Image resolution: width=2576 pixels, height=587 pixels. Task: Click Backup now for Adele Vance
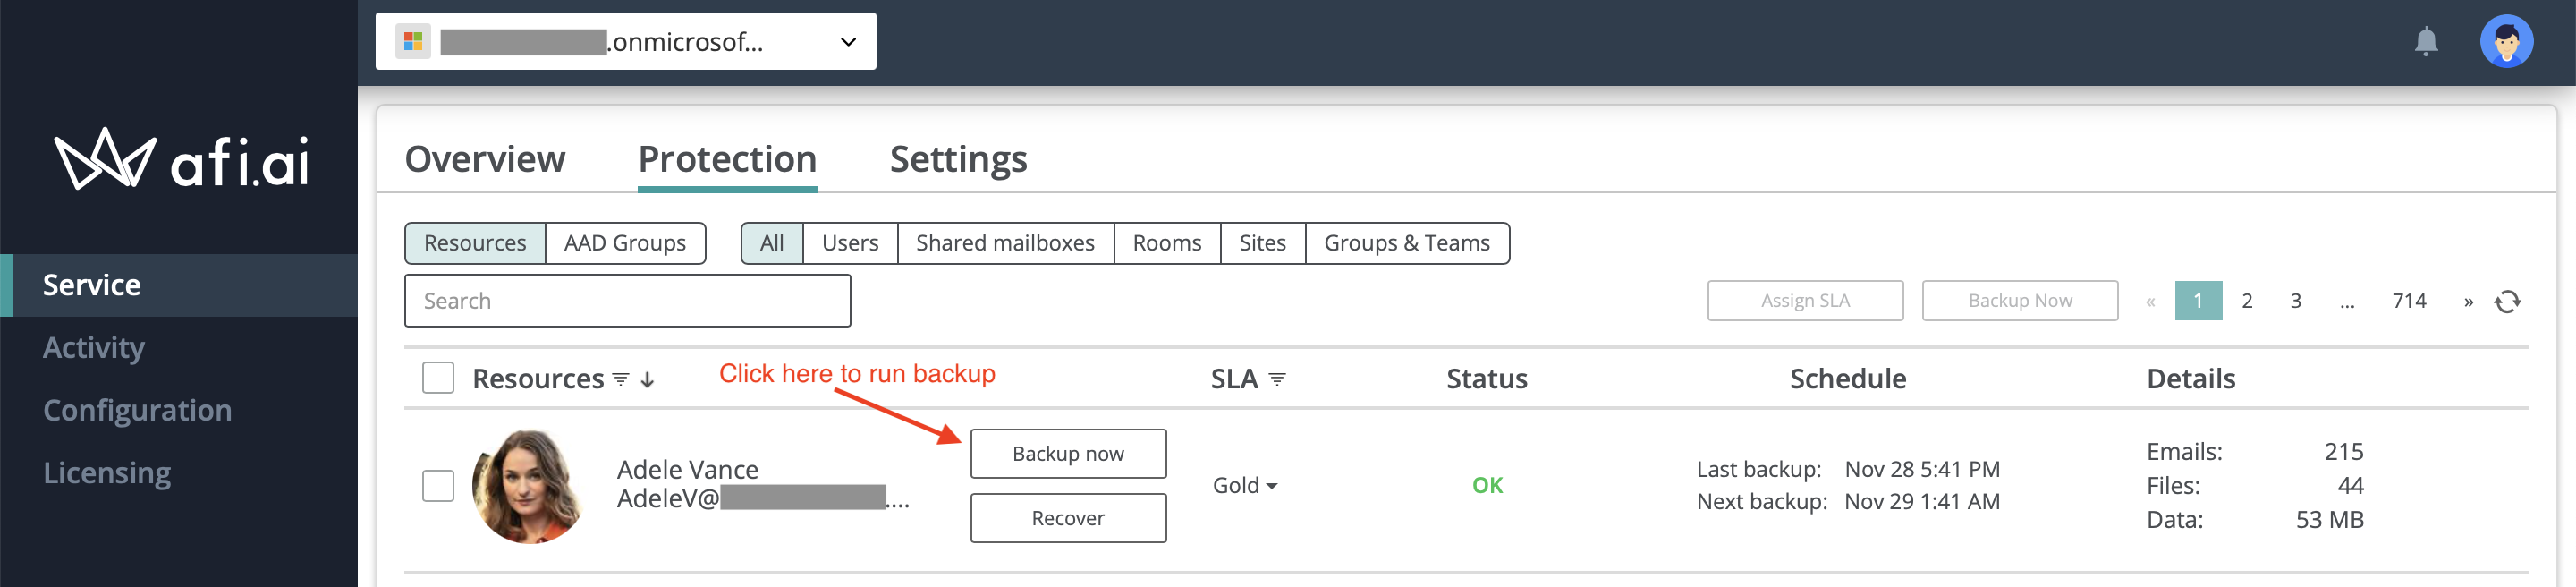click(1068, 454)
